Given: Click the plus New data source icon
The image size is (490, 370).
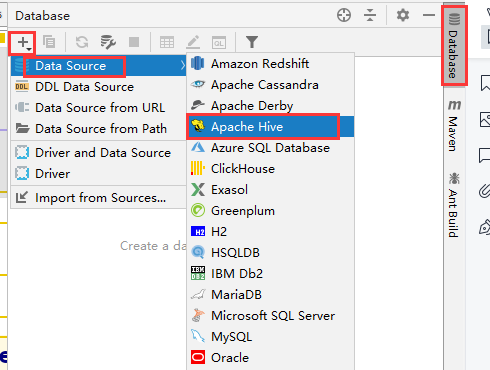Looking at the screenshot, I should point(23,42).
